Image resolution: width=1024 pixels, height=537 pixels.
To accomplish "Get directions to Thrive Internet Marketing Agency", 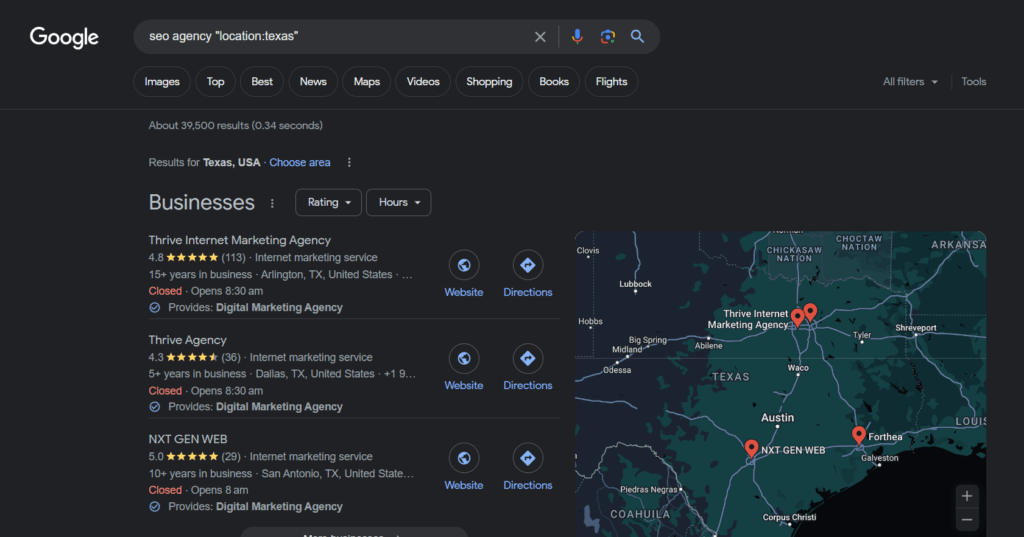I will tap(528, 265).
